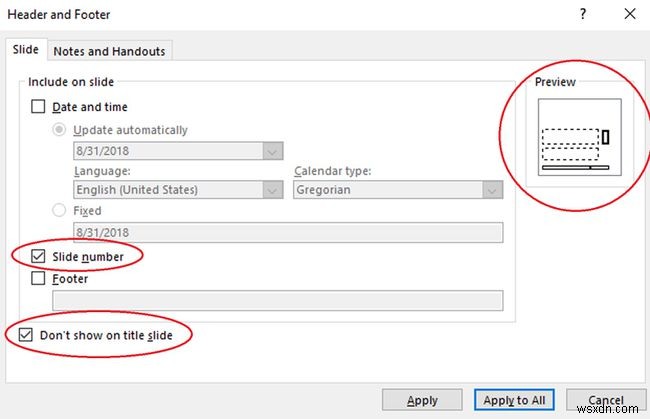This screenshot has height=419, width=650.
Task: Enable the Date and time checkbox
Action: click(39, 107)
